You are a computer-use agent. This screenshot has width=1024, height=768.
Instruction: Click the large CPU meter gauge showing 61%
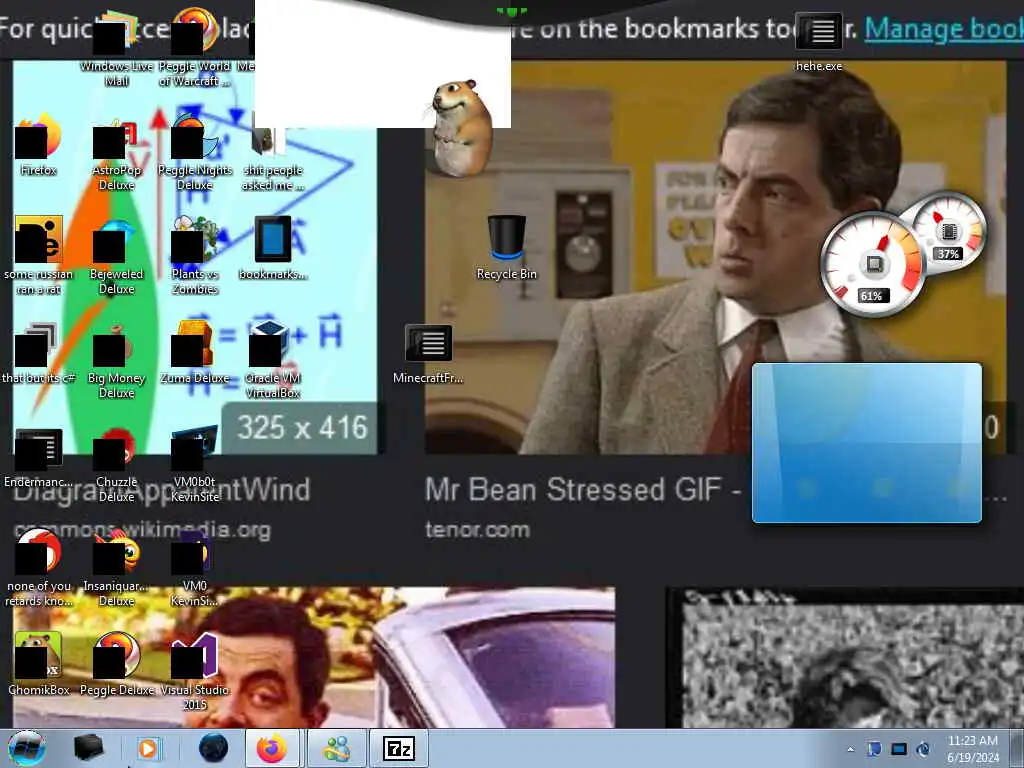872,264
